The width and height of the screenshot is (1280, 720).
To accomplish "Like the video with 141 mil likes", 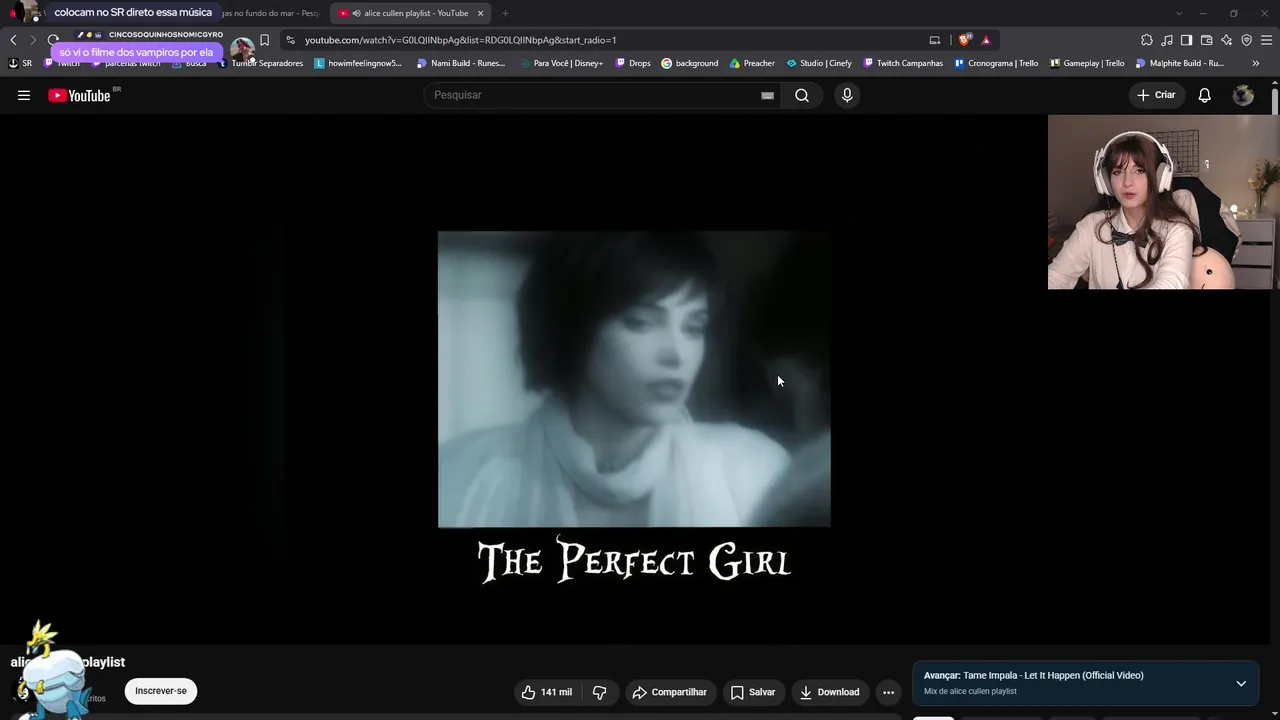I will [547, 692].
